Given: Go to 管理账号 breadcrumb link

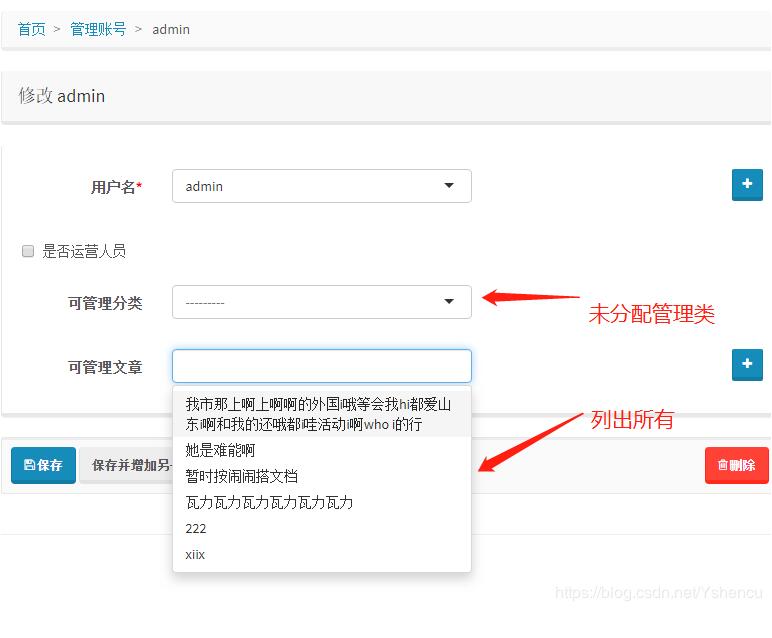Looking at the screenshot, I should [98, 30].
